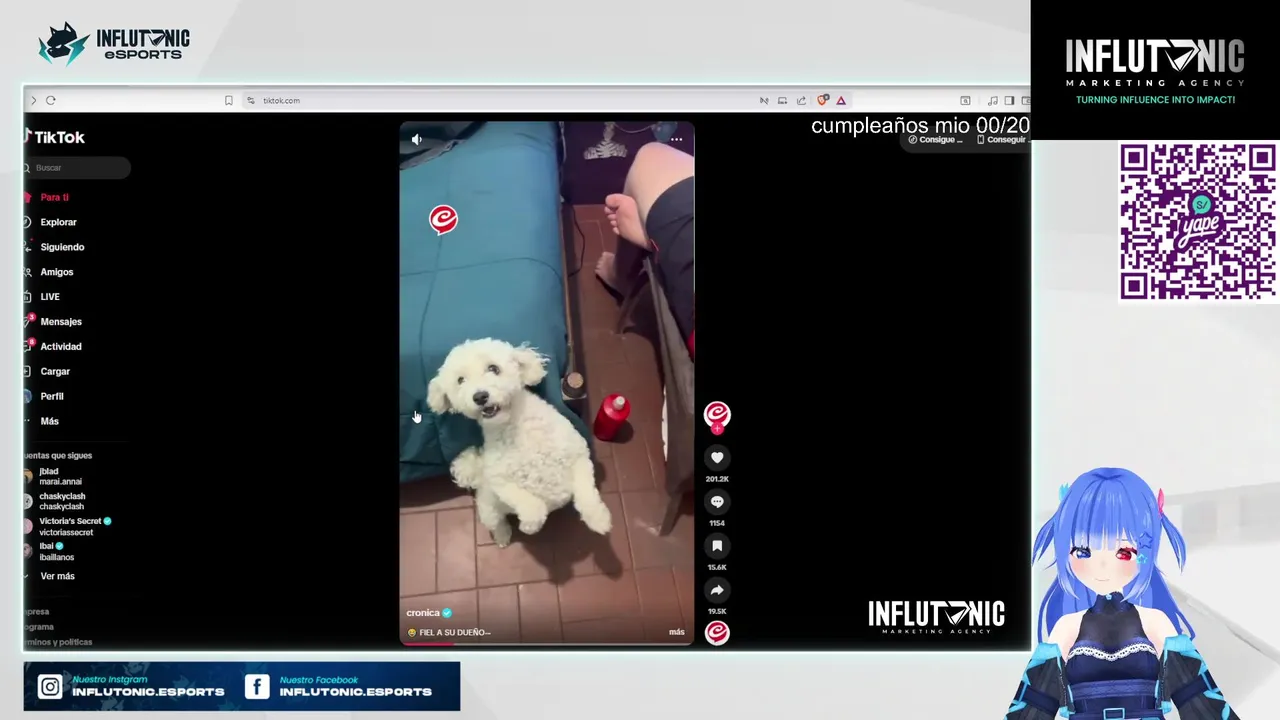Open the Amigos section
Screen dimensions: 1280x720
[56, 272]
